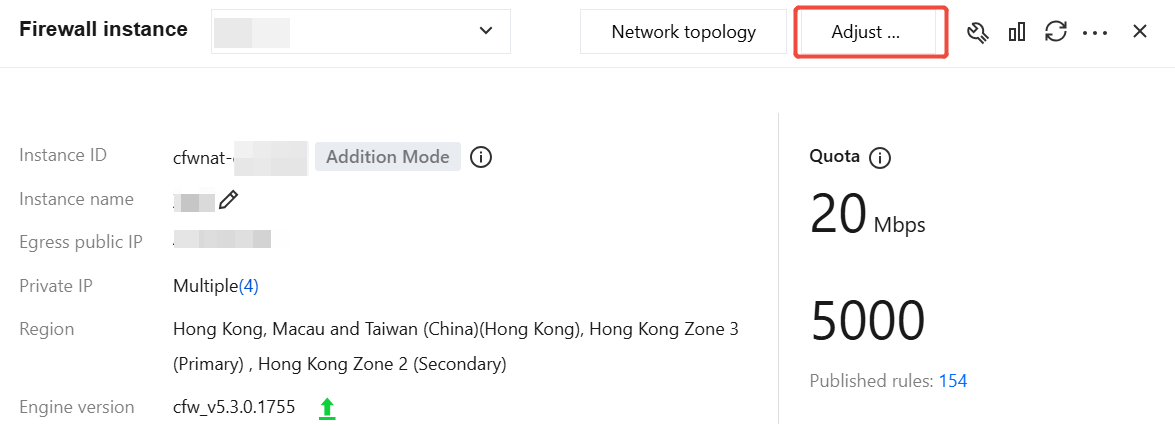
Task: Open the Network topology view
Action: coord(683,32)
